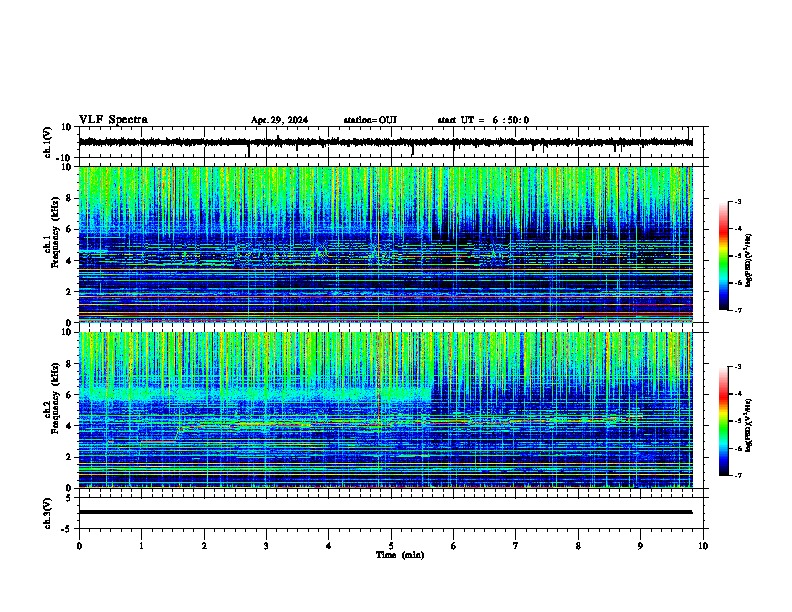Viewport: 792px width, 612px height.
Task: Click the ch.1 "Frequency (kHz)" axis label
Action: point(55,233)
